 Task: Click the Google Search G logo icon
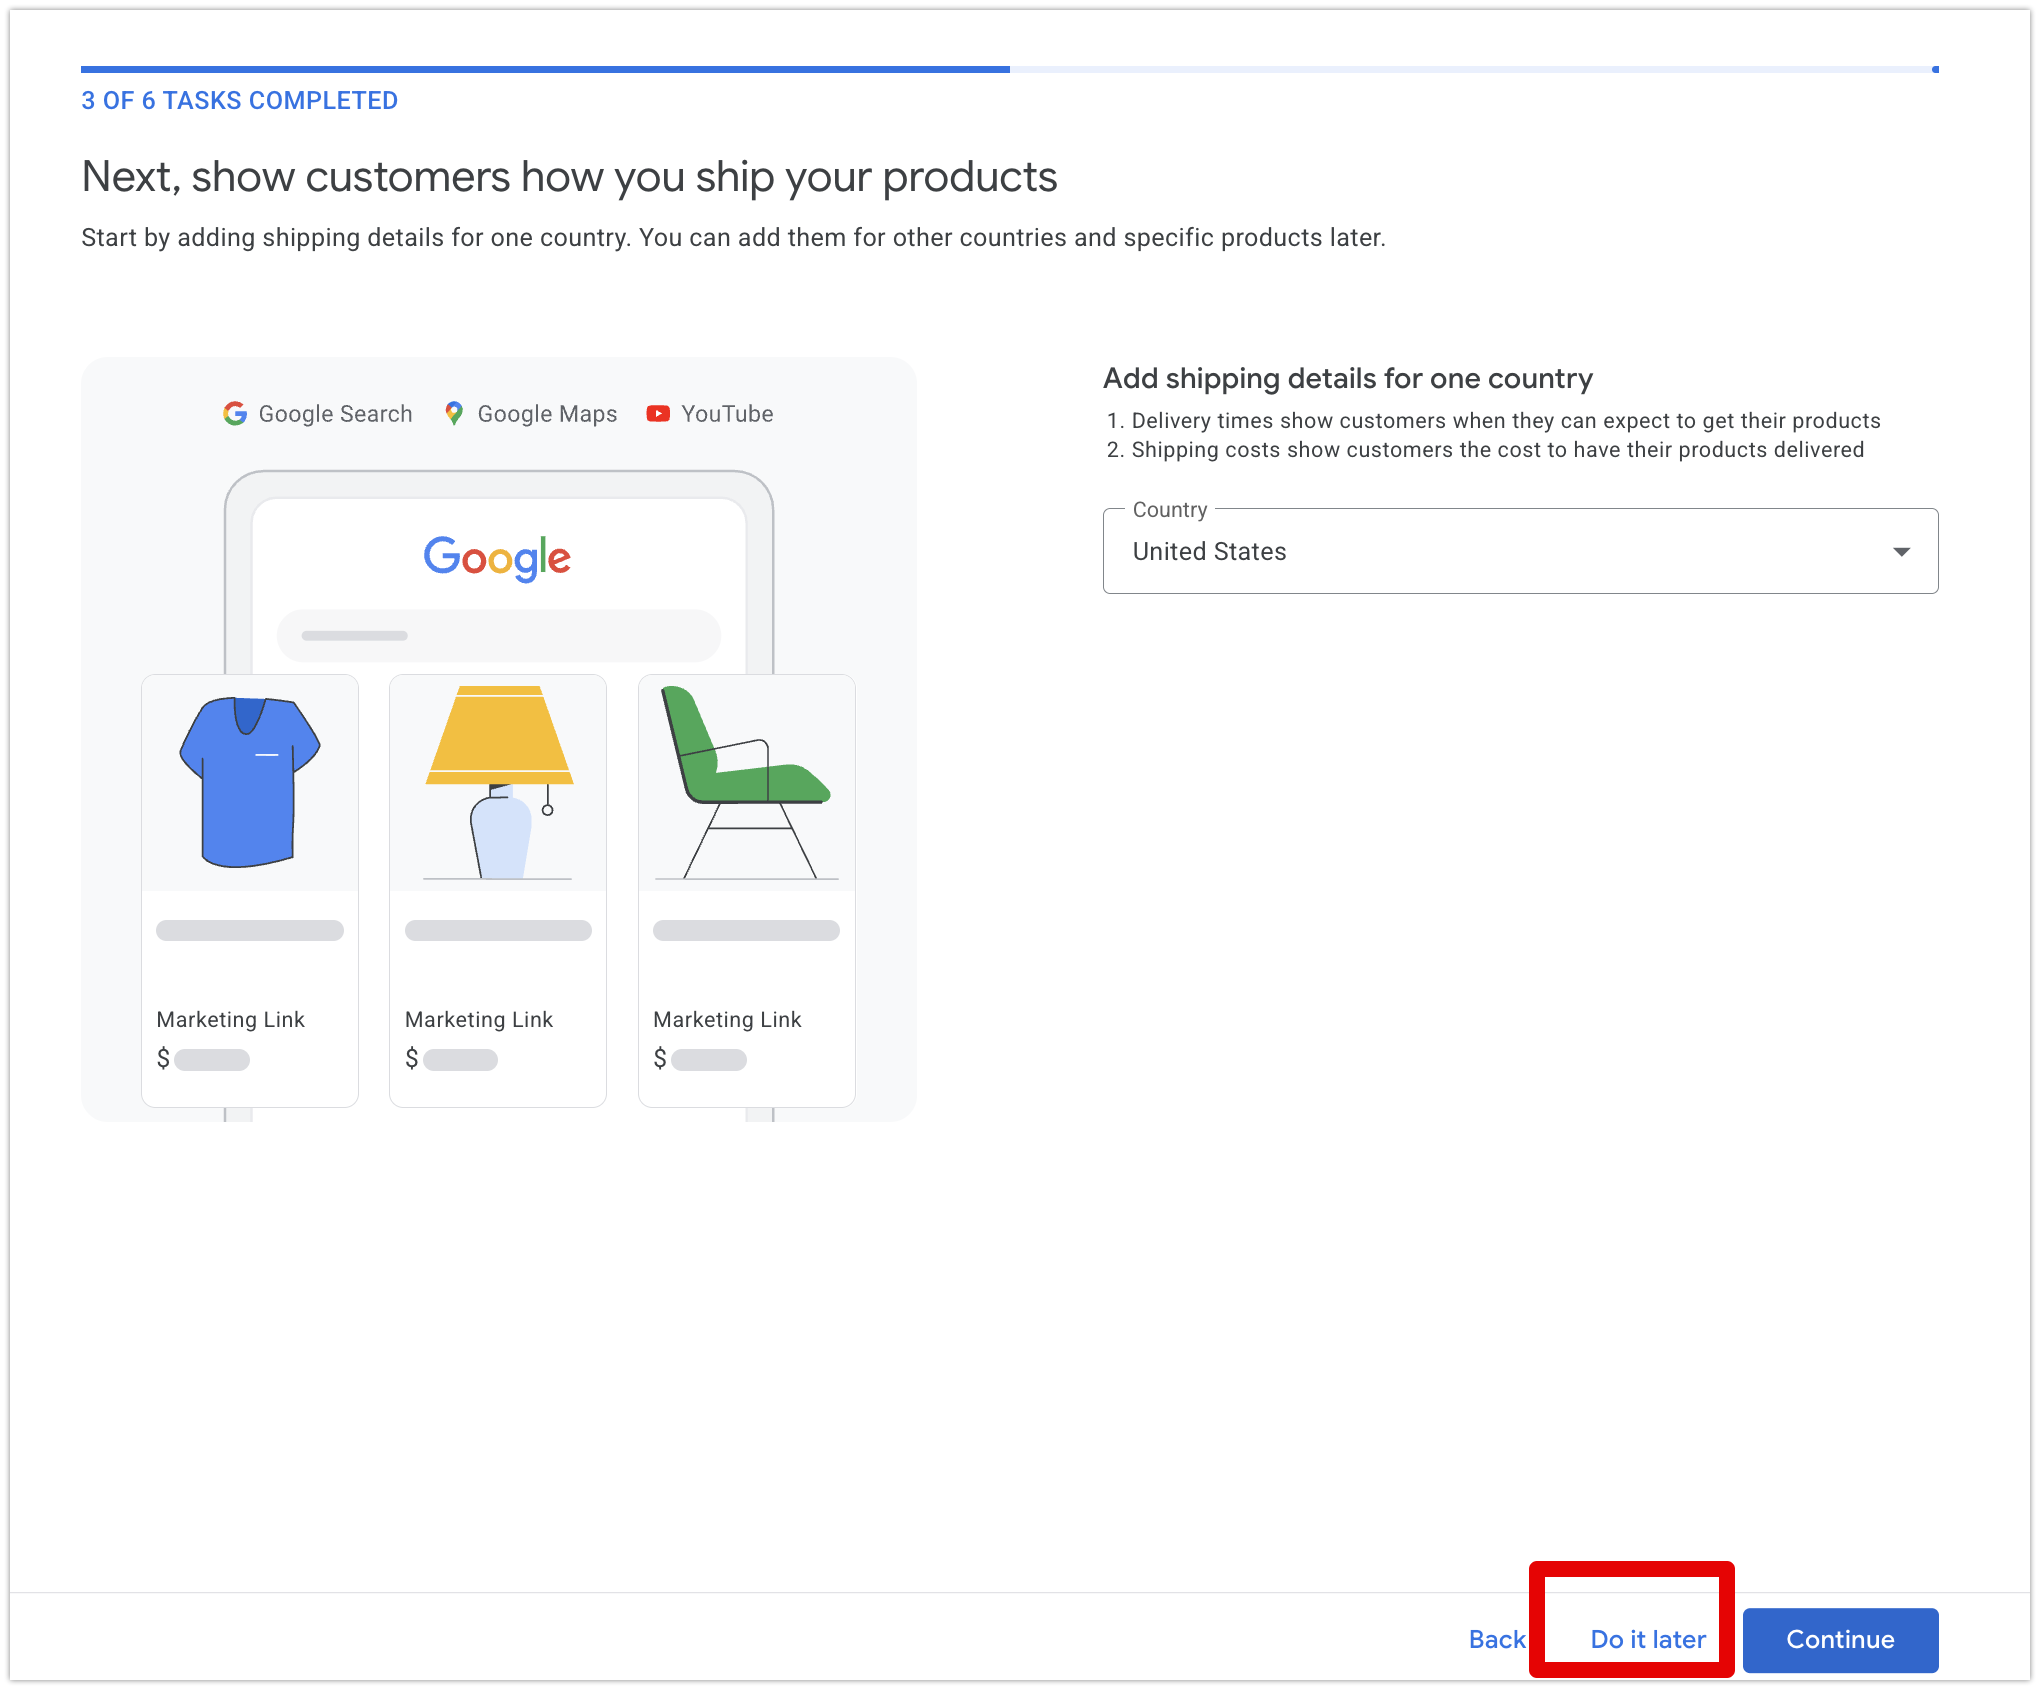235,414
